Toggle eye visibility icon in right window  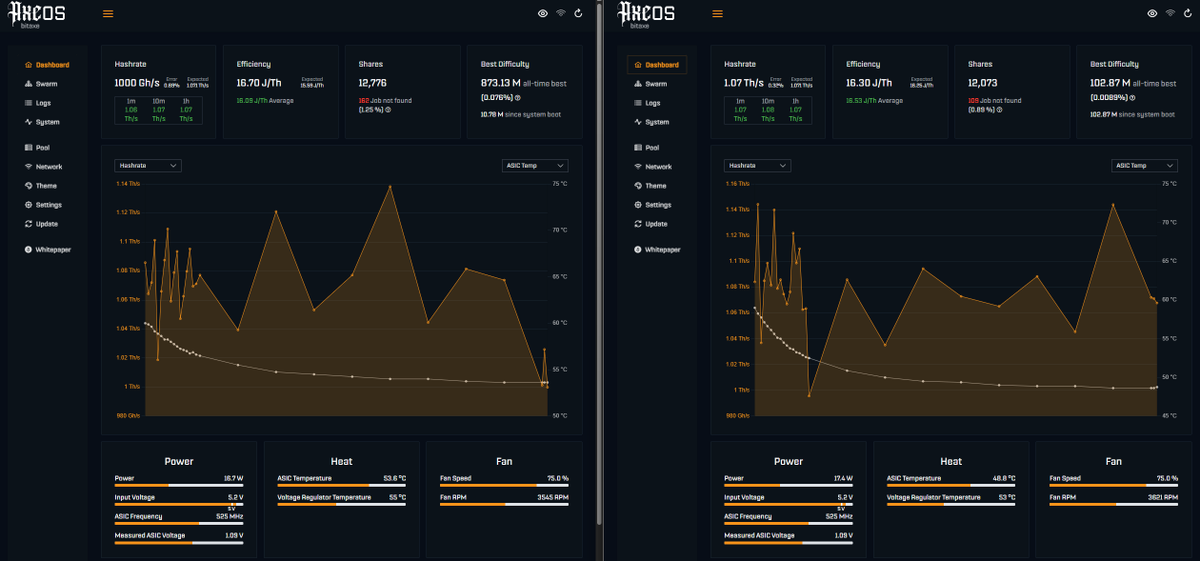tap(1152, 13)
